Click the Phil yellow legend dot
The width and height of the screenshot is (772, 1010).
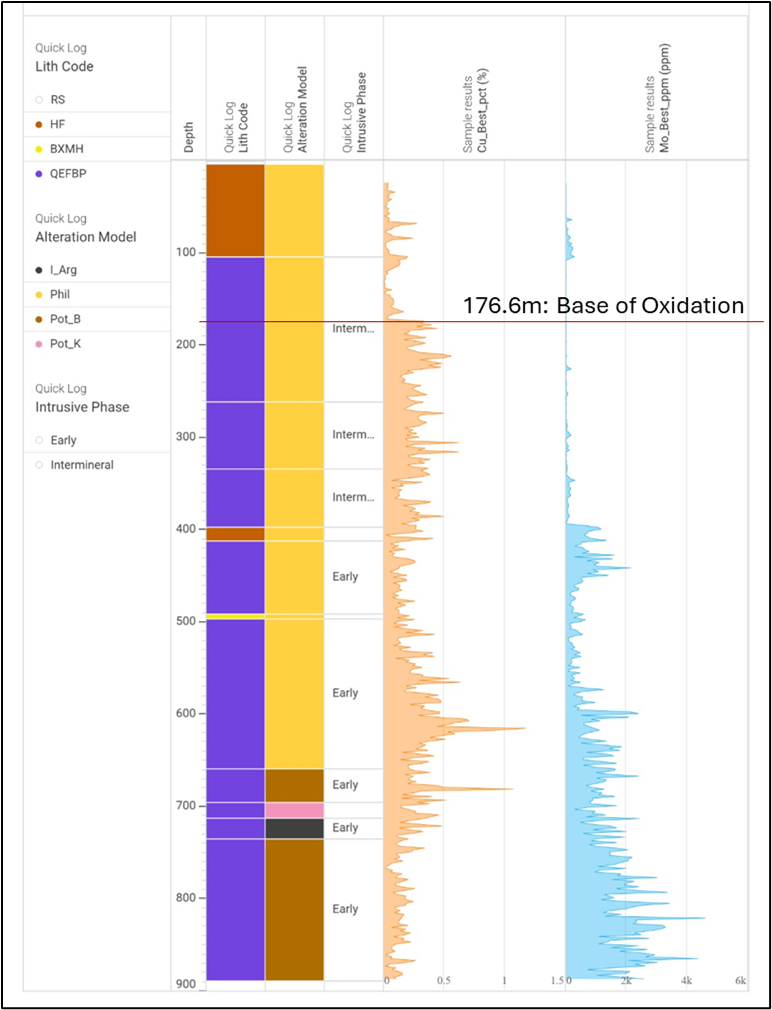[x=38, y=295]
